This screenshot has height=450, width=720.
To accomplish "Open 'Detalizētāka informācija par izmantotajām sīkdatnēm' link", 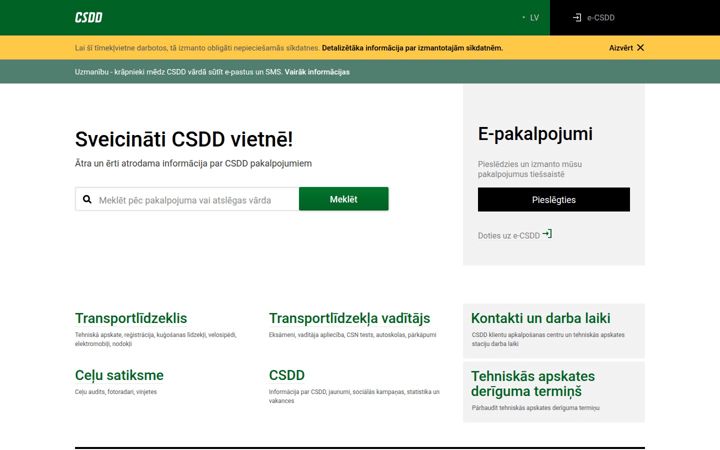I will pyautogui.click(x=412, y=48).
